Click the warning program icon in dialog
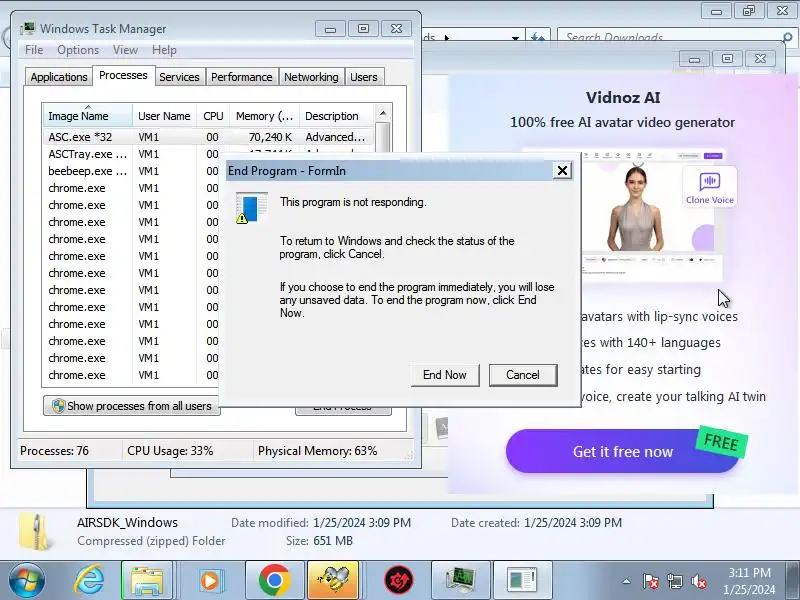 252,208
